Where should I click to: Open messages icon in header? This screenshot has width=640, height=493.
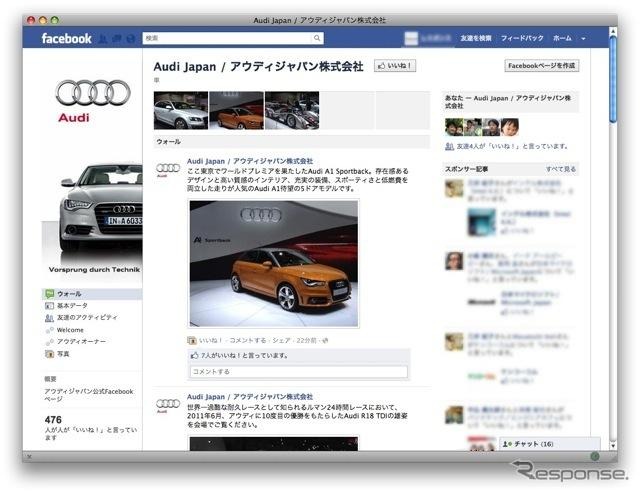tap(117, 38)
